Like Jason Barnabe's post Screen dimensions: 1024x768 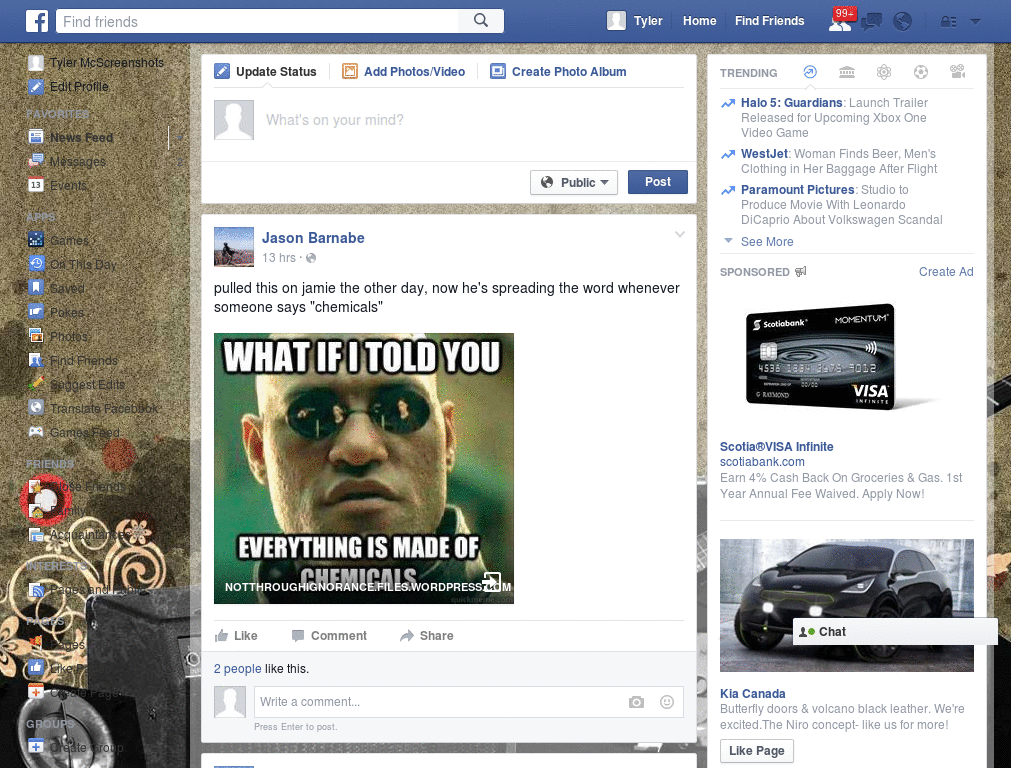(236, 635)
